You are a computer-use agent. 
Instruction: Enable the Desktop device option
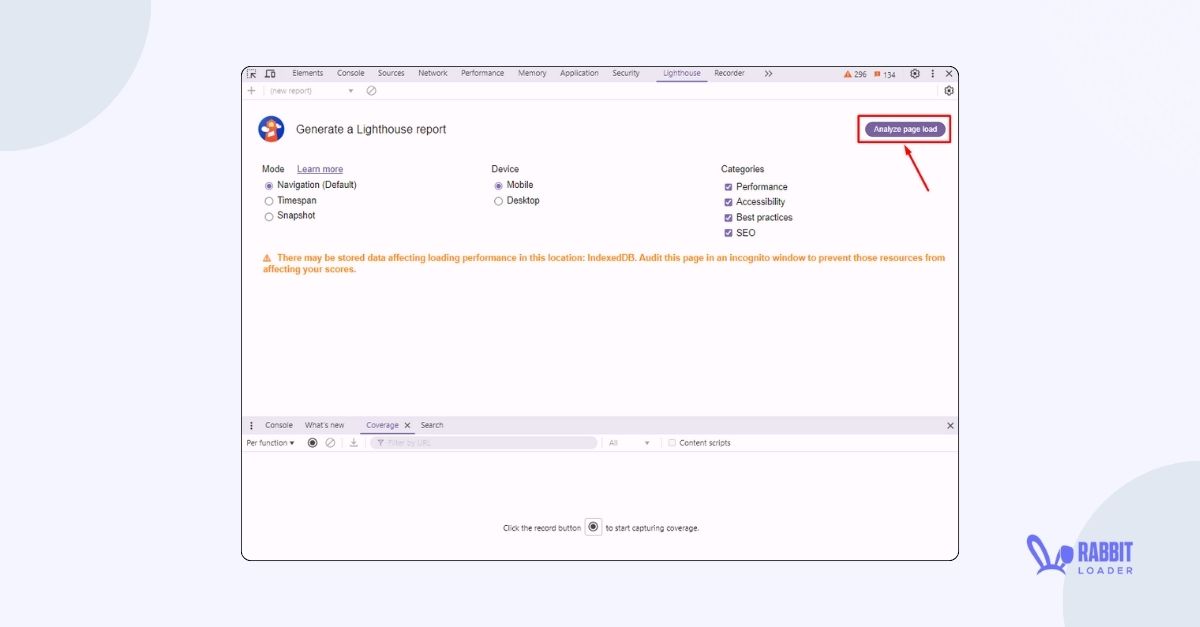pyautogui.click(x=498, y=200)
